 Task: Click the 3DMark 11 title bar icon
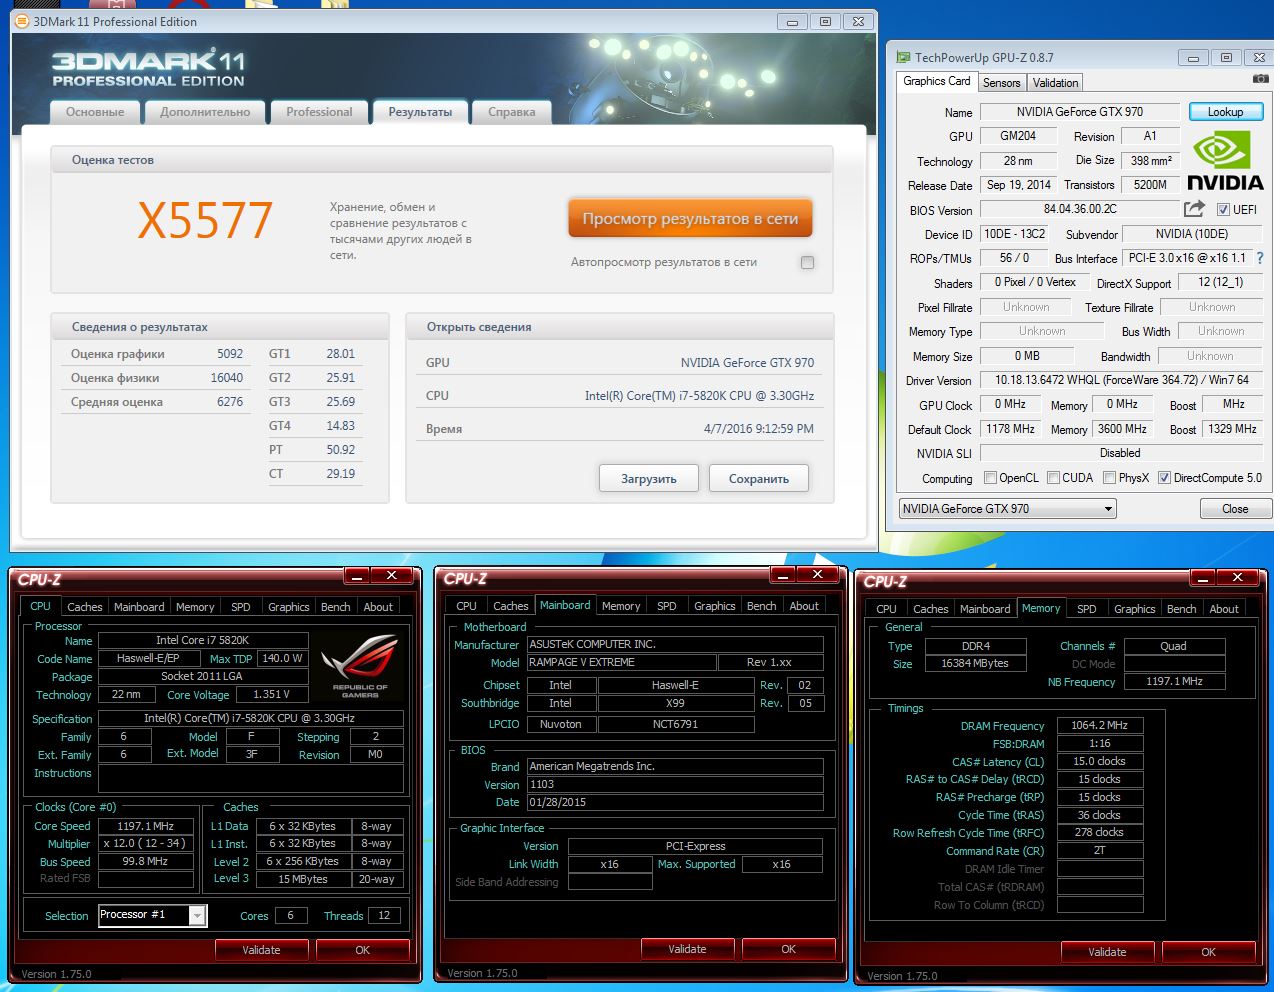(x=22, y=21)
